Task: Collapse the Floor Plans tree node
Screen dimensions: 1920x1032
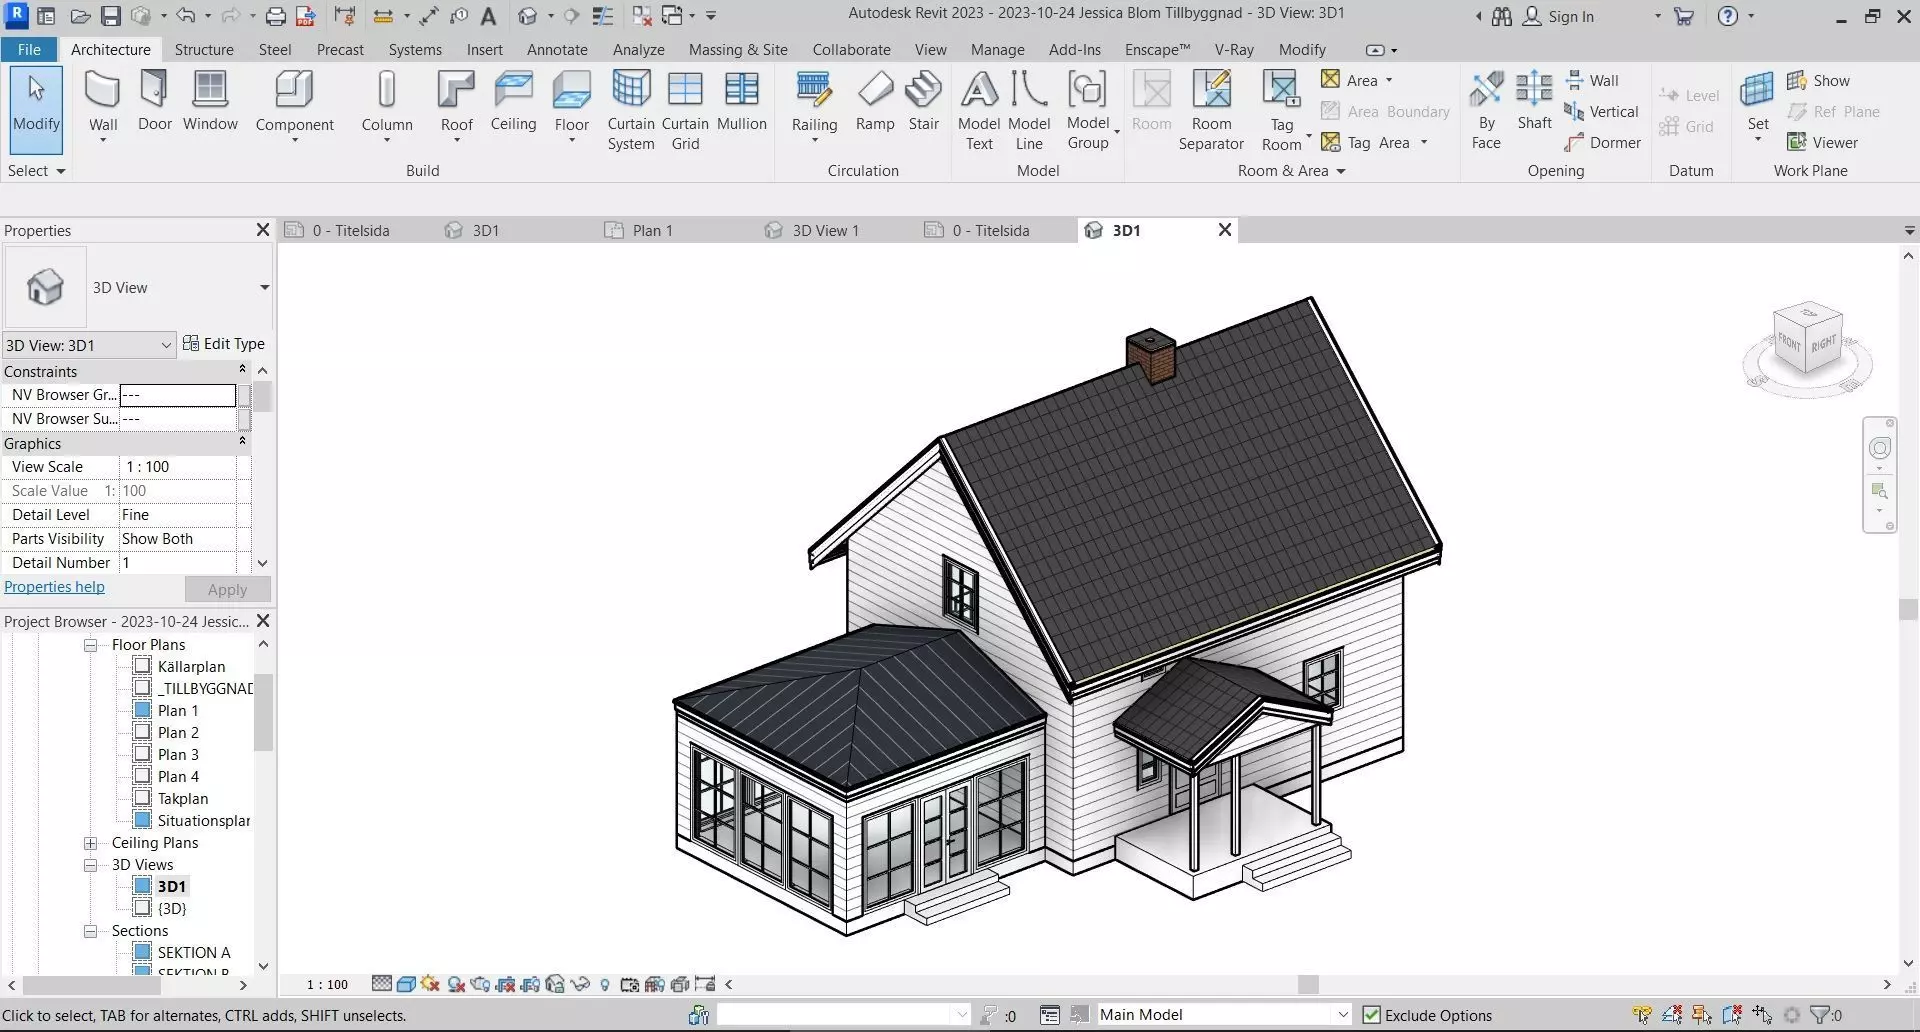Action: coord(90,645)
